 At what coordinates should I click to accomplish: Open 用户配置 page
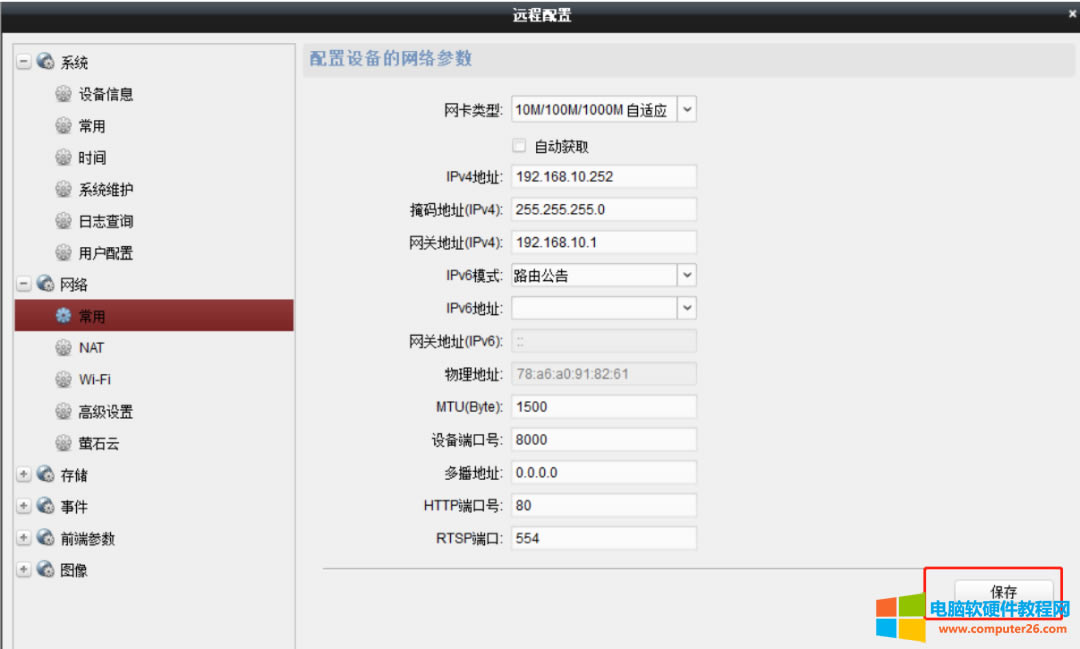[105, 253]
